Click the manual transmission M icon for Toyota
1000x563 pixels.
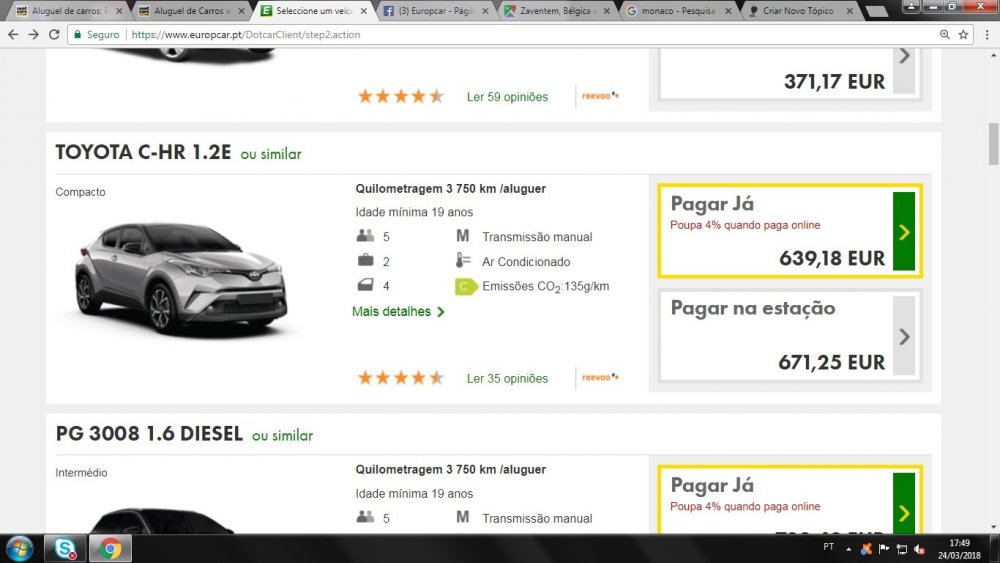(462, 236)
